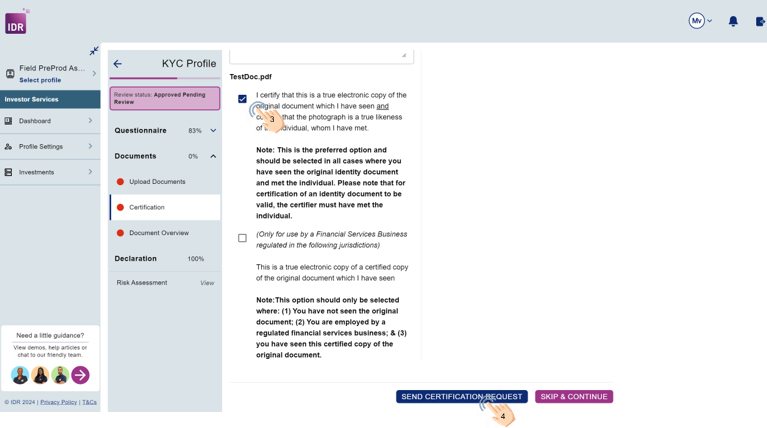Viewport: 767px width, 428px height.
Task: Check the Financial Services Business option checkbox
Action: pyautogui.click(x=242, y=238)
